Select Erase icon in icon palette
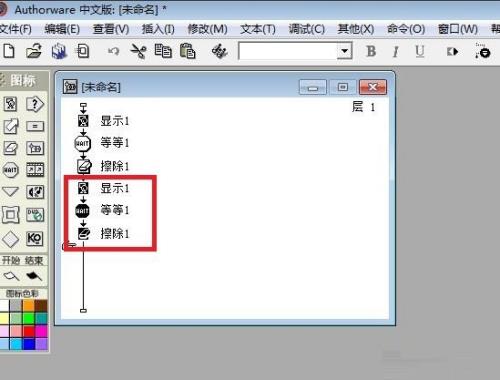This screenshot has height=380, width=500. [10, 148]
